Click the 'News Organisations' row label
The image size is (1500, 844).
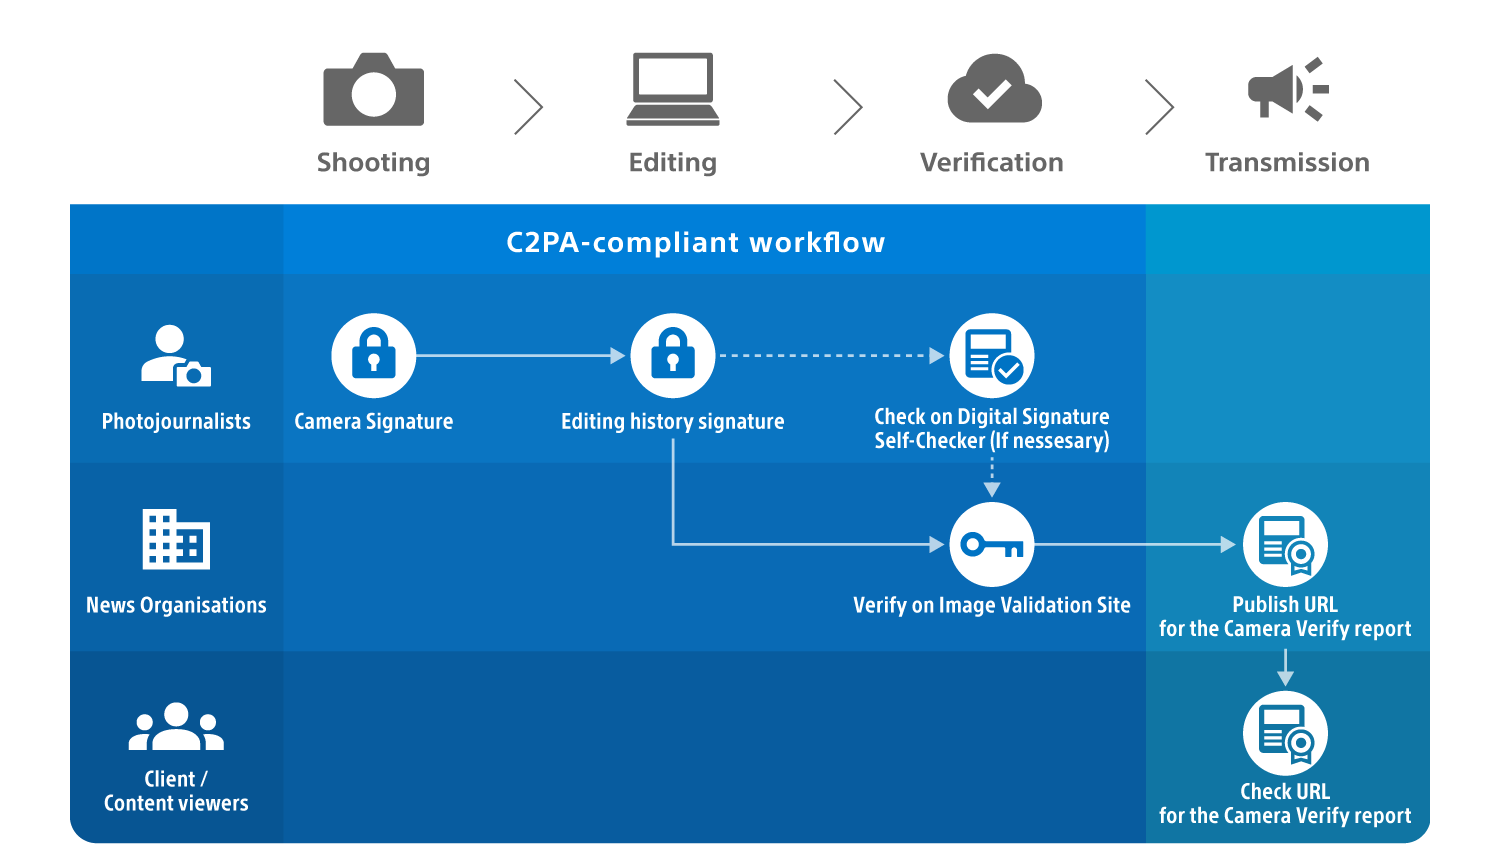point(176,605)
